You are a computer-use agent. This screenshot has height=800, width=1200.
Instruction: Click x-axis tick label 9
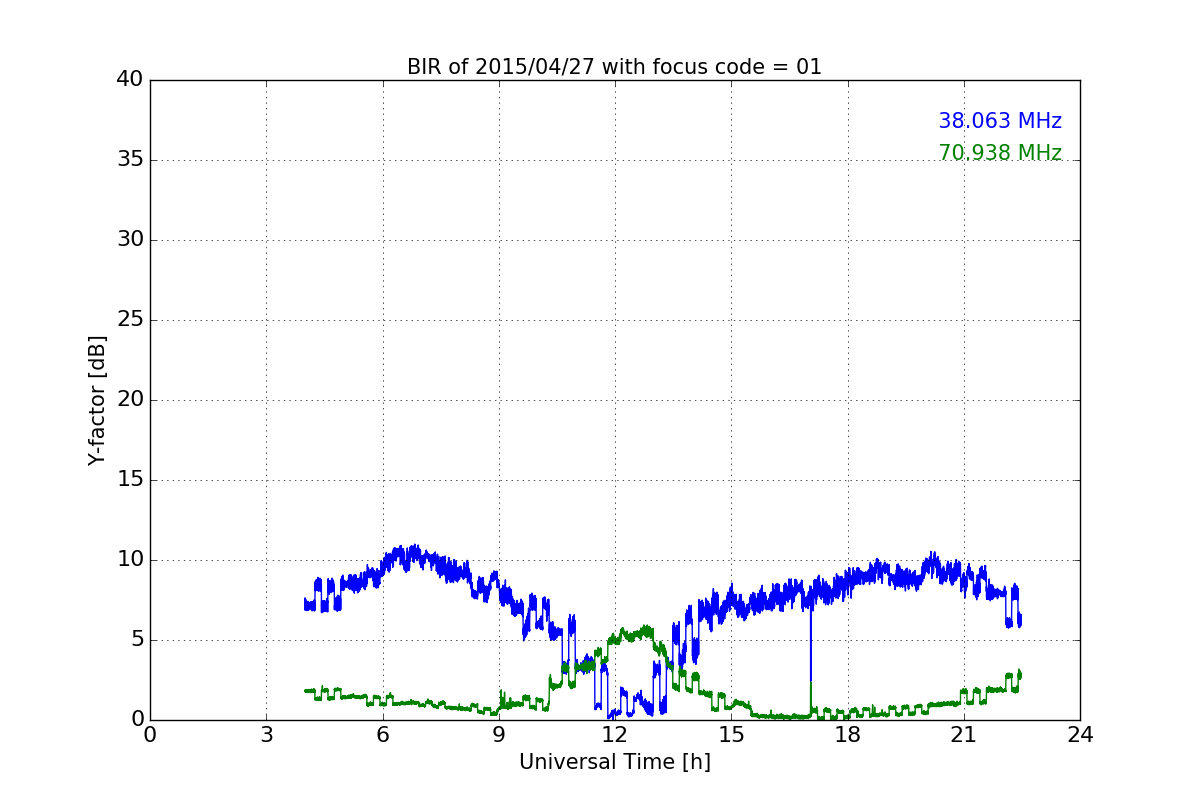(x=499, y=735)
